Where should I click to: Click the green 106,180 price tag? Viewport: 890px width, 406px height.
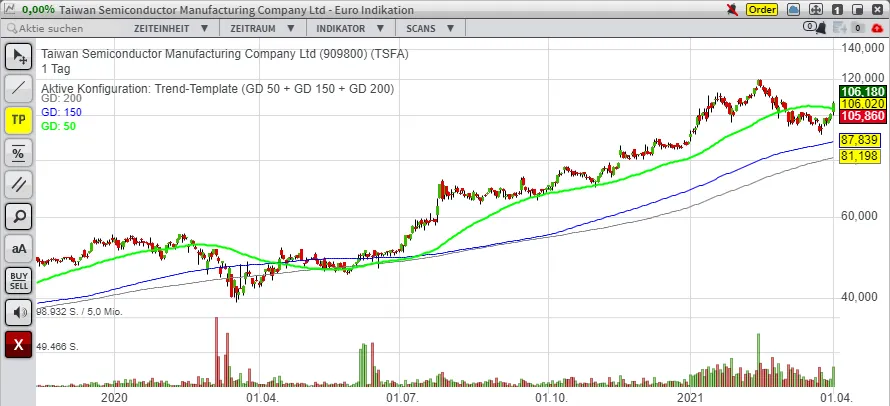point(862,93)
